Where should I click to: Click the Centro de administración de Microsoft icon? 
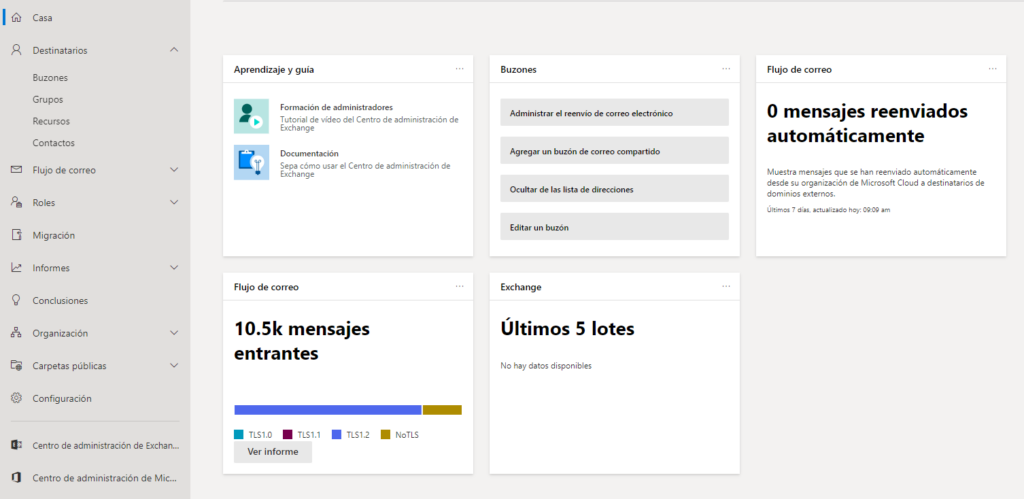click(x=16, y=478)
